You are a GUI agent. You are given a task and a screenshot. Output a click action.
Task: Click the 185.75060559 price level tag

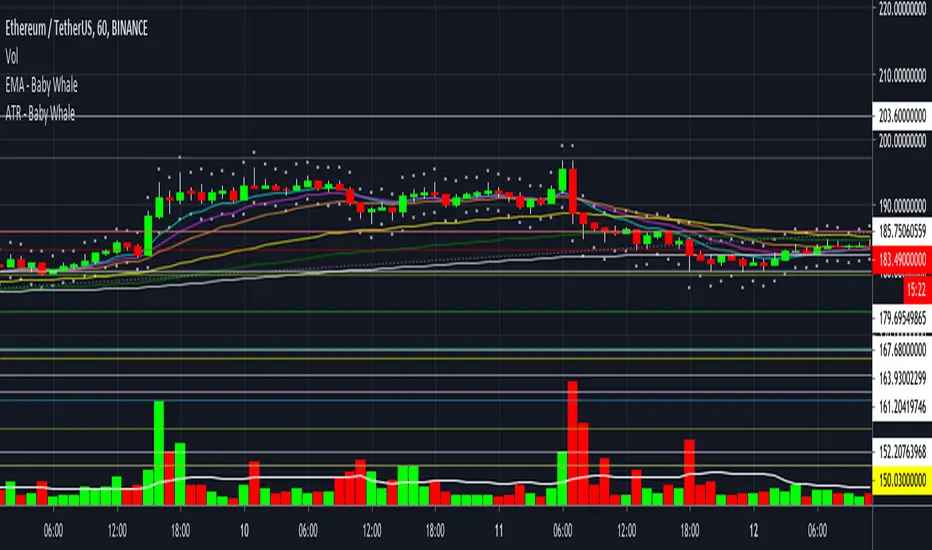[x=902, y=231]
